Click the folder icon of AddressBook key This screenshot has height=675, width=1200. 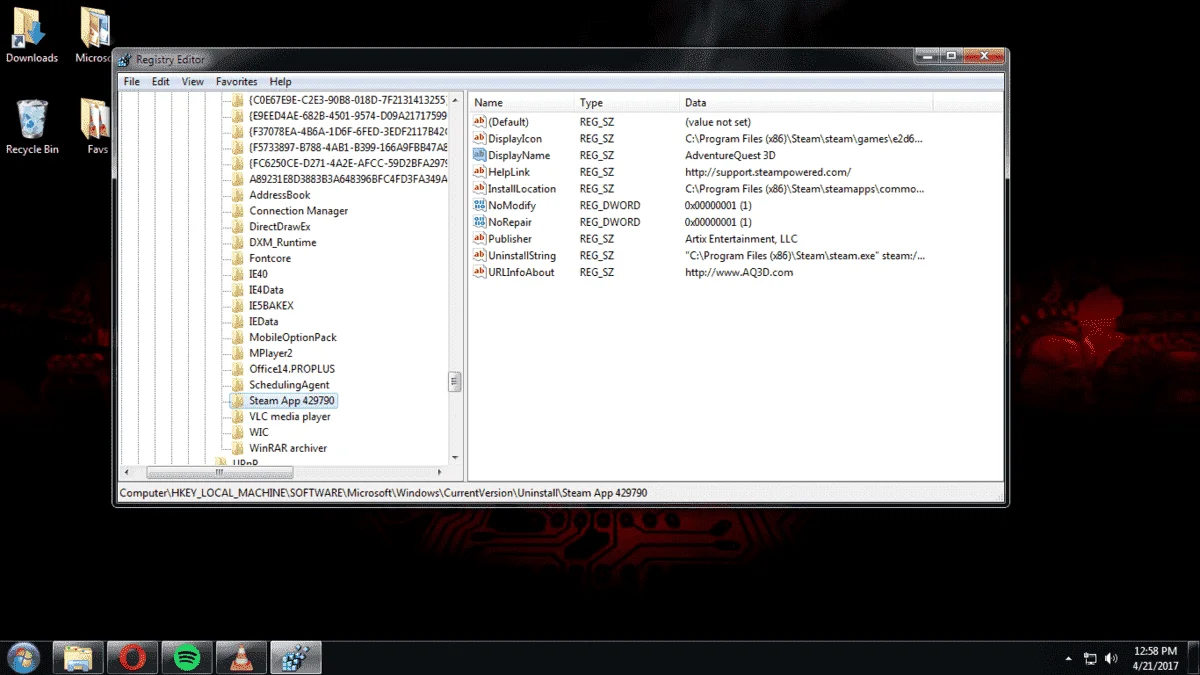tap(238, 195)
